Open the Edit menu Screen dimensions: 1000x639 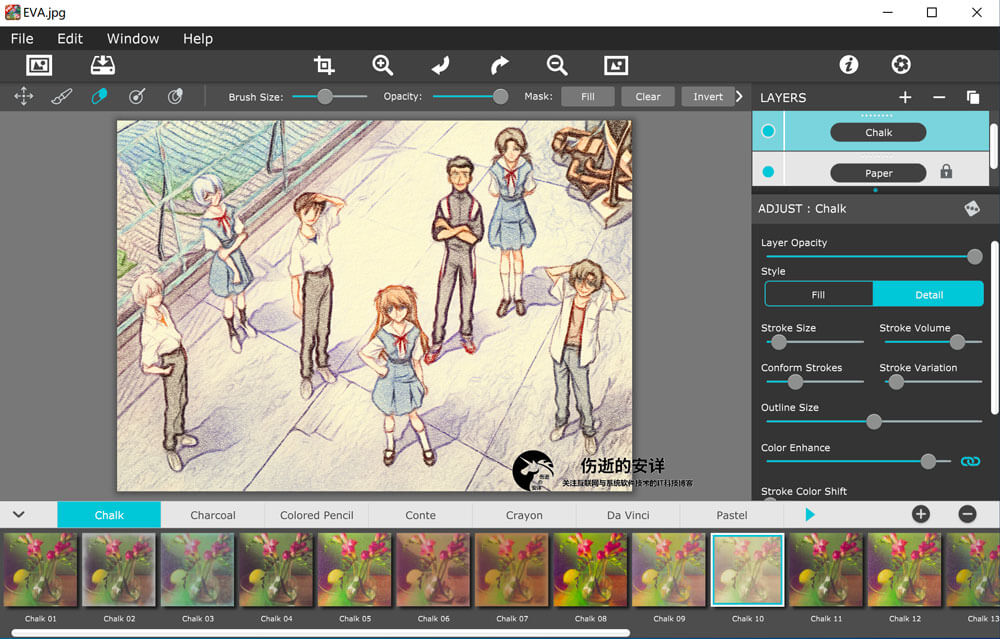(x=70, y=38)
